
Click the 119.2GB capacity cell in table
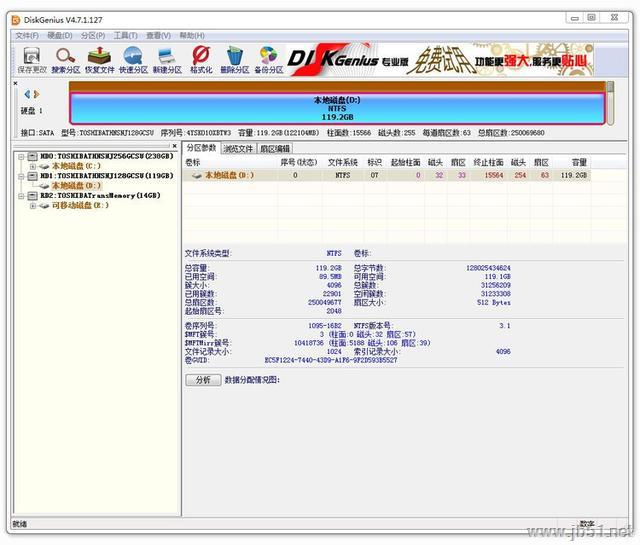click(573, 175)
